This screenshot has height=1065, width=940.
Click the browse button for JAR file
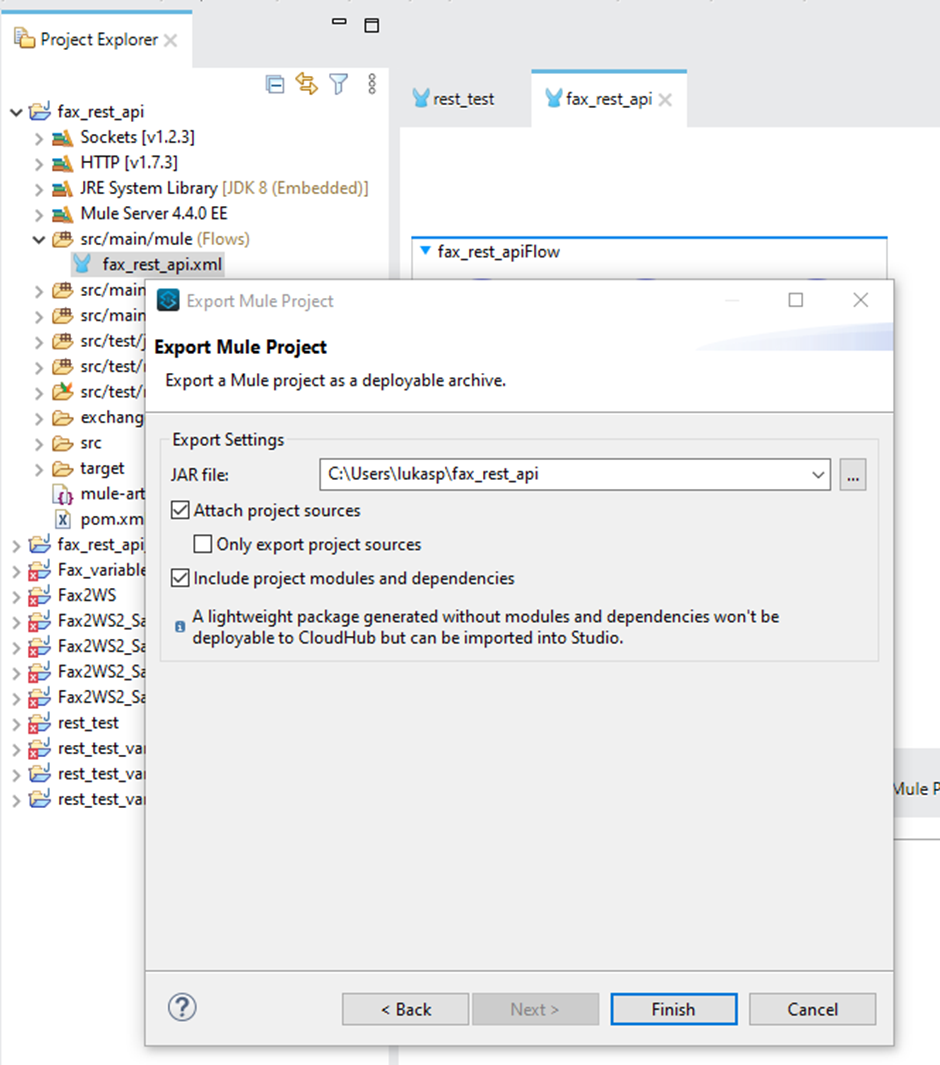pos(853,476)
